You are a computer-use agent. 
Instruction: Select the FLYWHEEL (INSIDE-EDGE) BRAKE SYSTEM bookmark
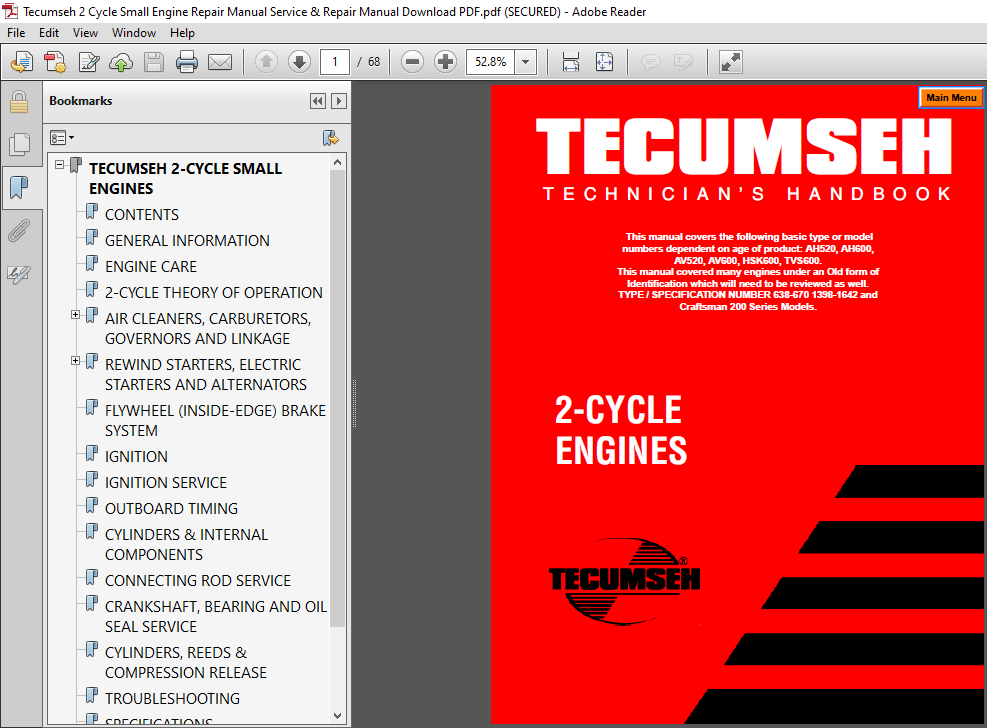(x=215, y=420)
